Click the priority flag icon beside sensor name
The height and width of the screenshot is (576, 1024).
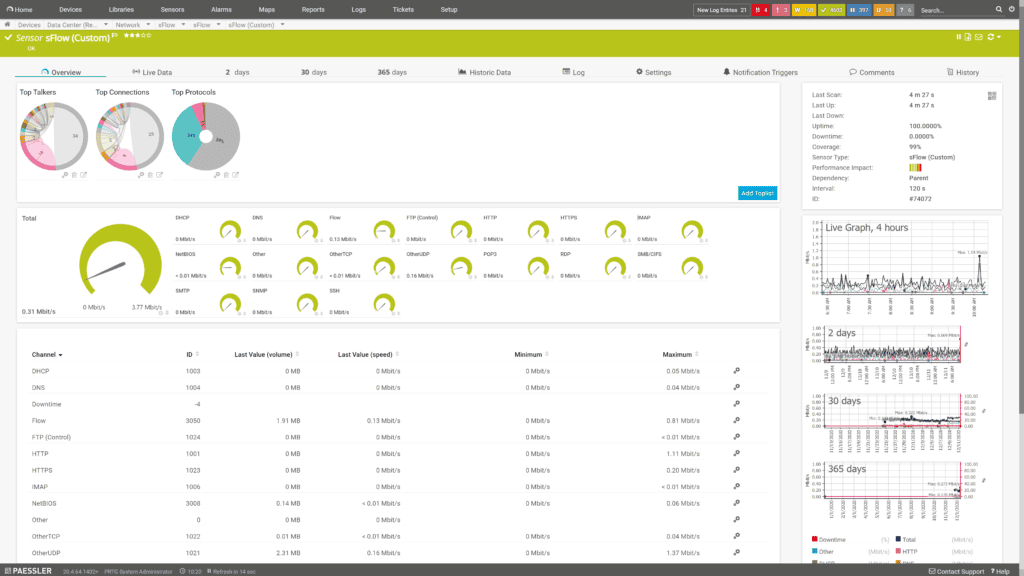coord(115,36)
